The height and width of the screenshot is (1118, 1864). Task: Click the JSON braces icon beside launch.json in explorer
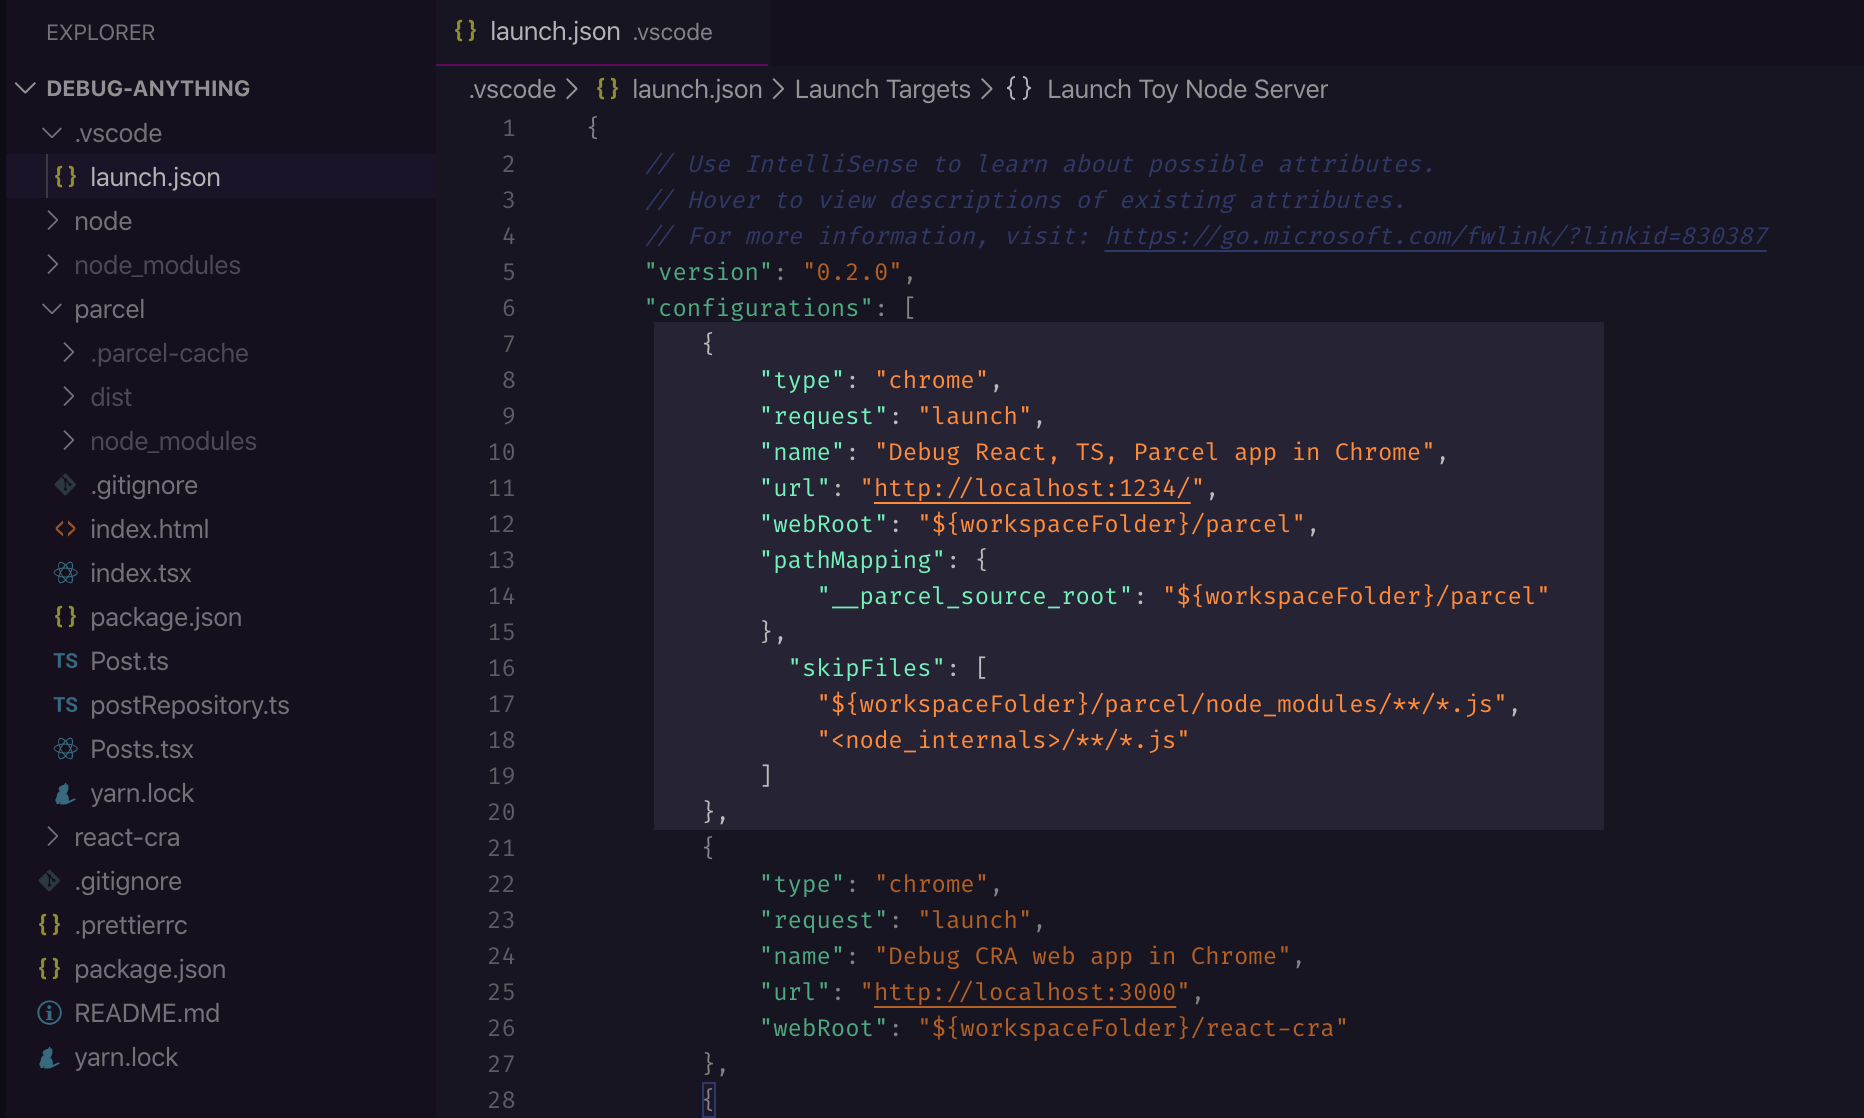(66, 177)
